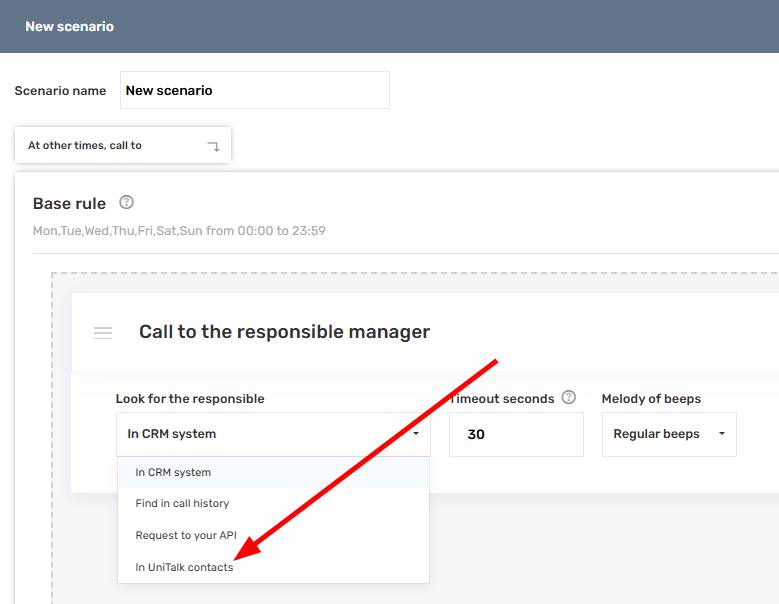The image size is (779, 604).
Task: Click the Scenario name text field
Action: click(x=254, y=90)
